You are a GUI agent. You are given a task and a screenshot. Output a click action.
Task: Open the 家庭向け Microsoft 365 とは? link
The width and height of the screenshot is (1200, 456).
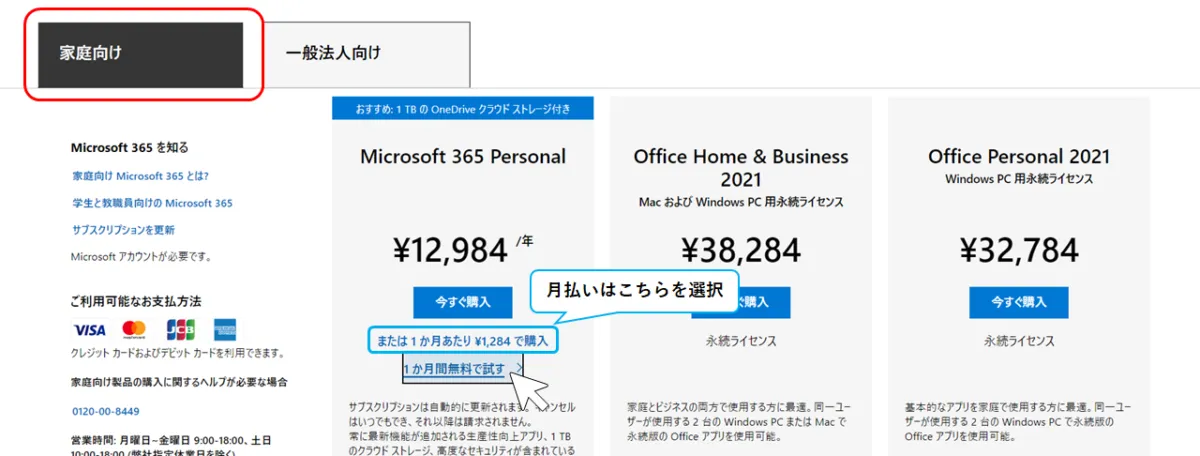(140, 176)
